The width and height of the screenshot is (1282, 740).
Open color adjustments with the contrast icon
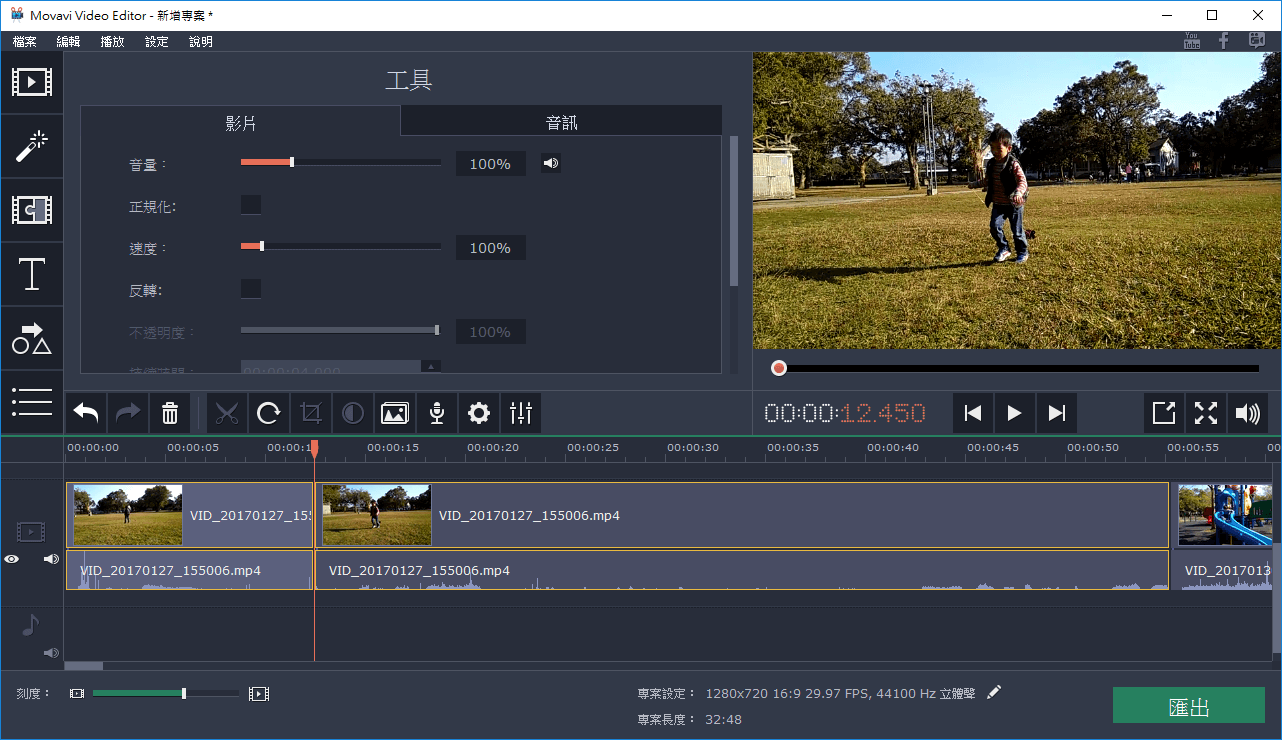pyautogui.click(x=353, y=413)
